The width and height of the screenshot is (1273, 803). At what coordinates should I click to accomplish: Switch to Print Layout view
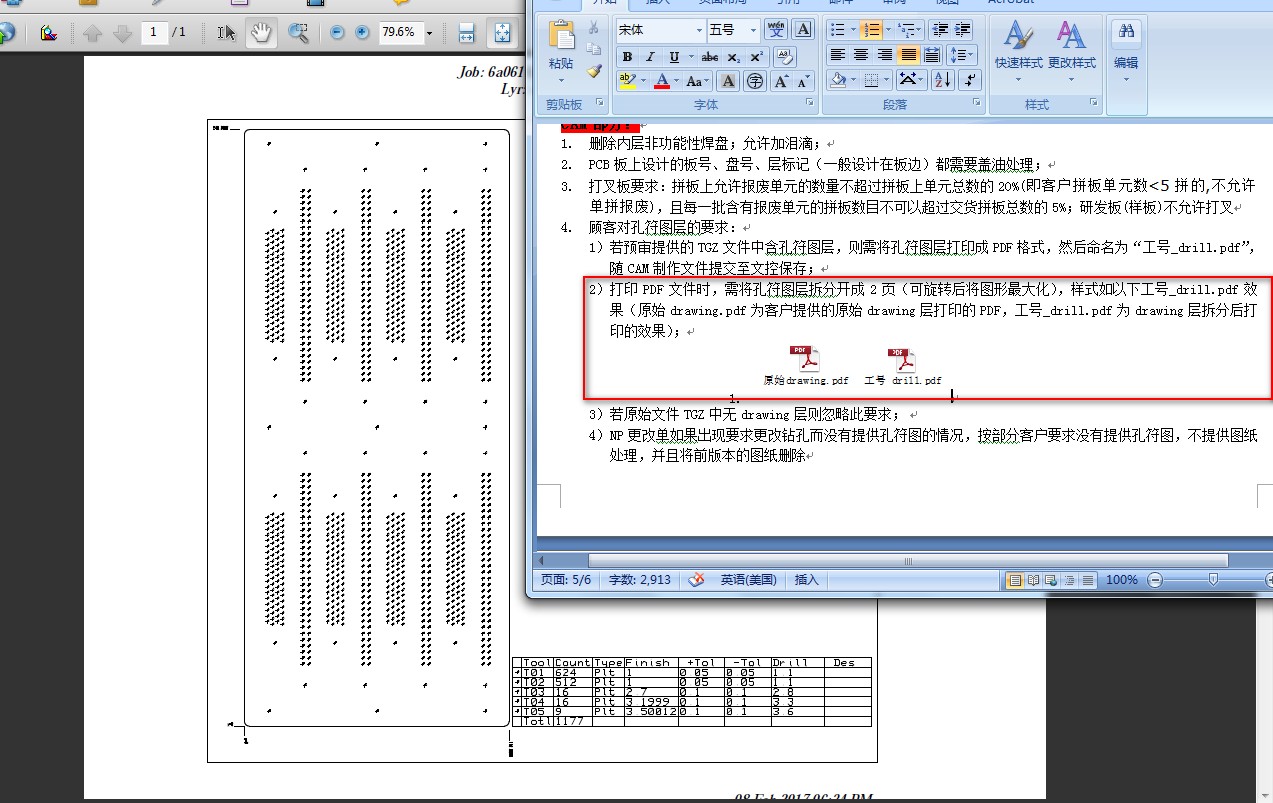pyautogui.click(x=1015, y=580)
